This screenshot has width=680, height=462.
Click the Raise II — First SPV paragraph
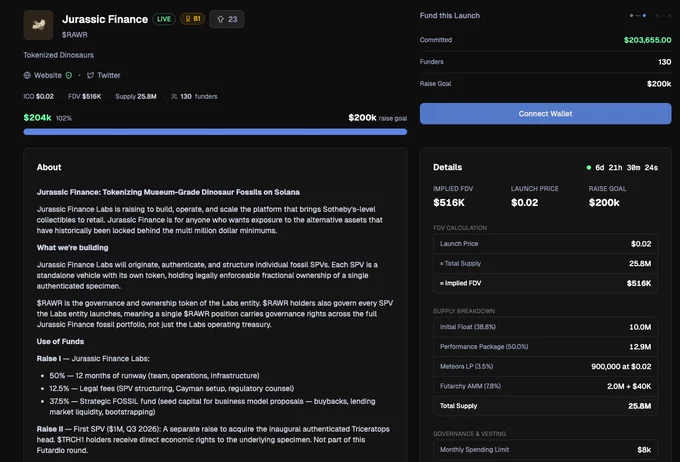213,439
